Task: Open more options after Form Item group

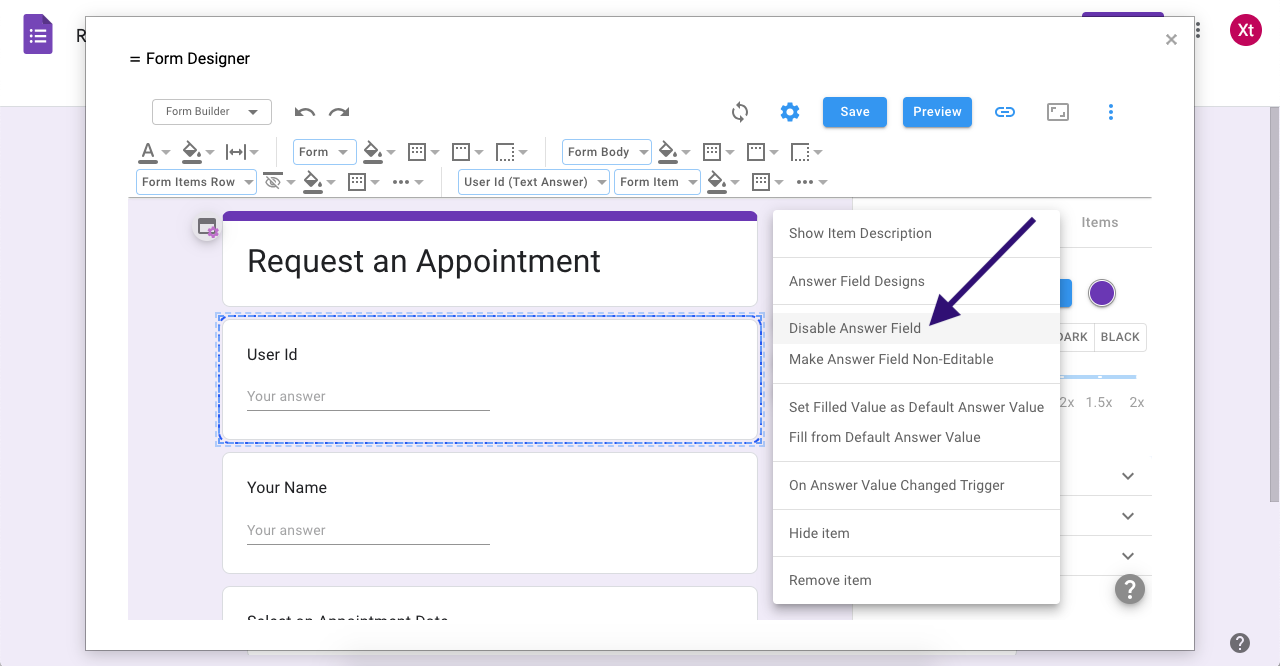Action: (x=804, y=182)
